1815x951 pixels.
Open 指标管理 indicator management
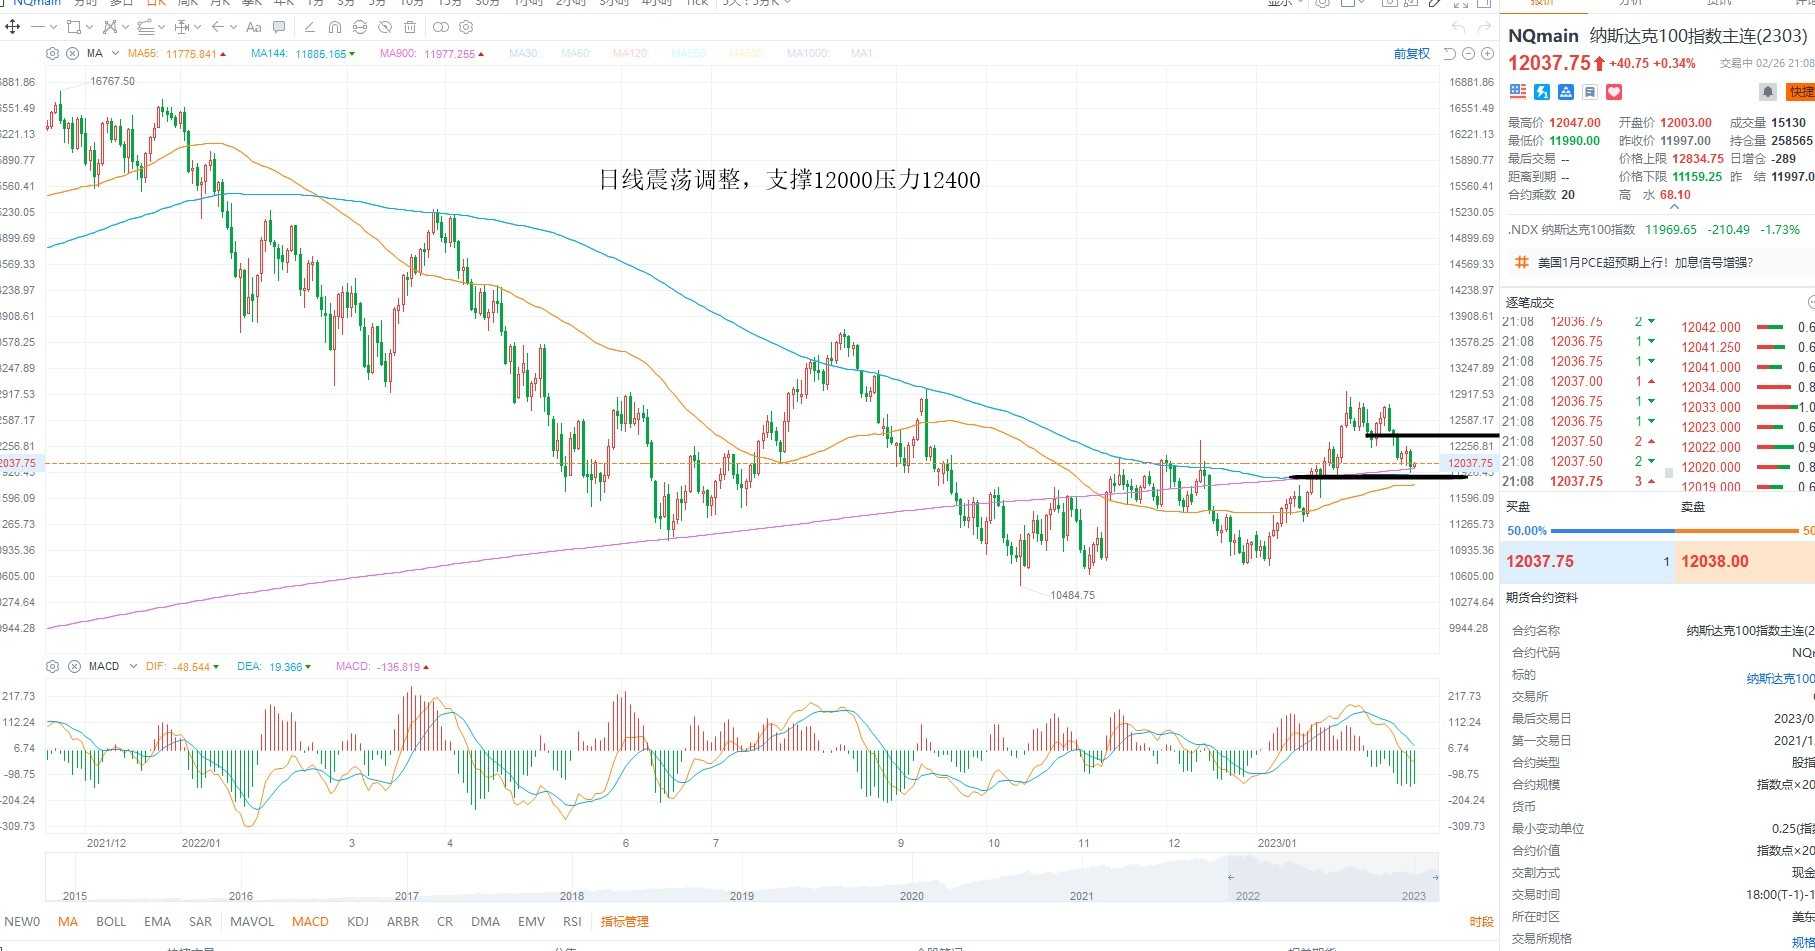point(624,921)
